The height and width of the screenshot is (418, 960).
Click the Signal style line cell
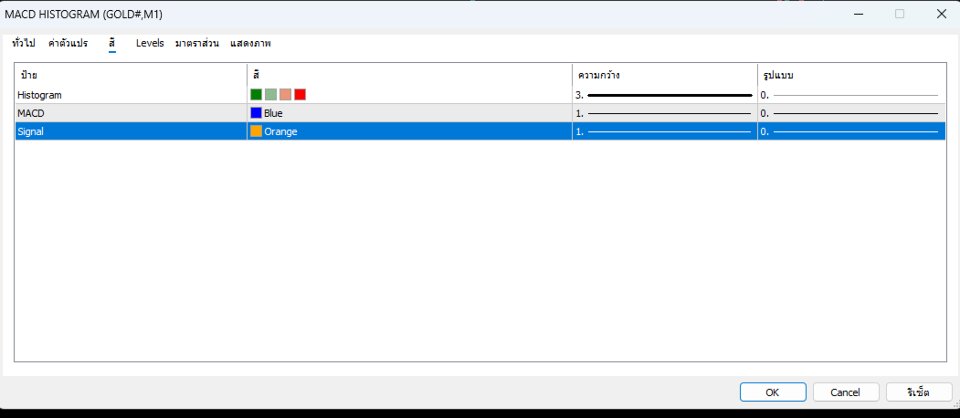(x=852, y=131)
